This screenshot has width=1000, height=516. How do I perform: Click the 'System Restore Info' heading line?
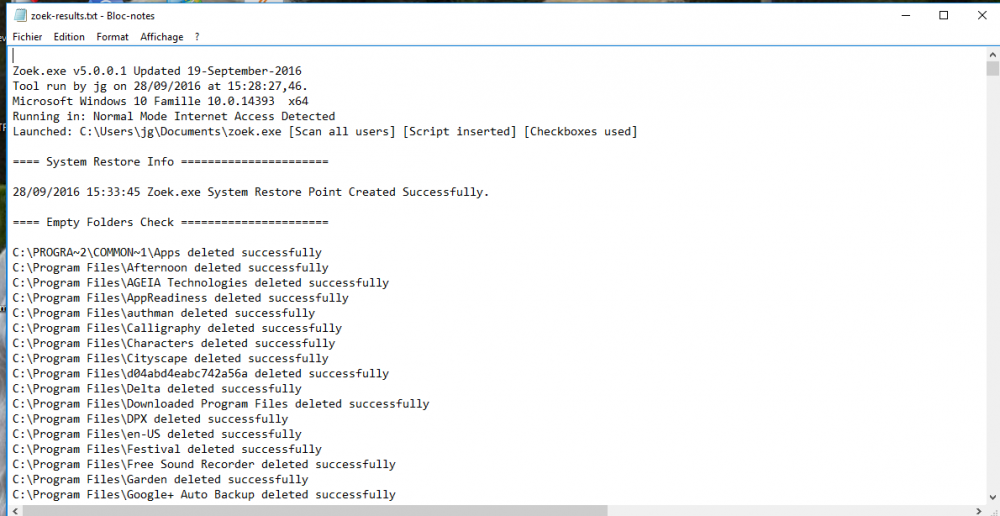[x=170, y=162]
